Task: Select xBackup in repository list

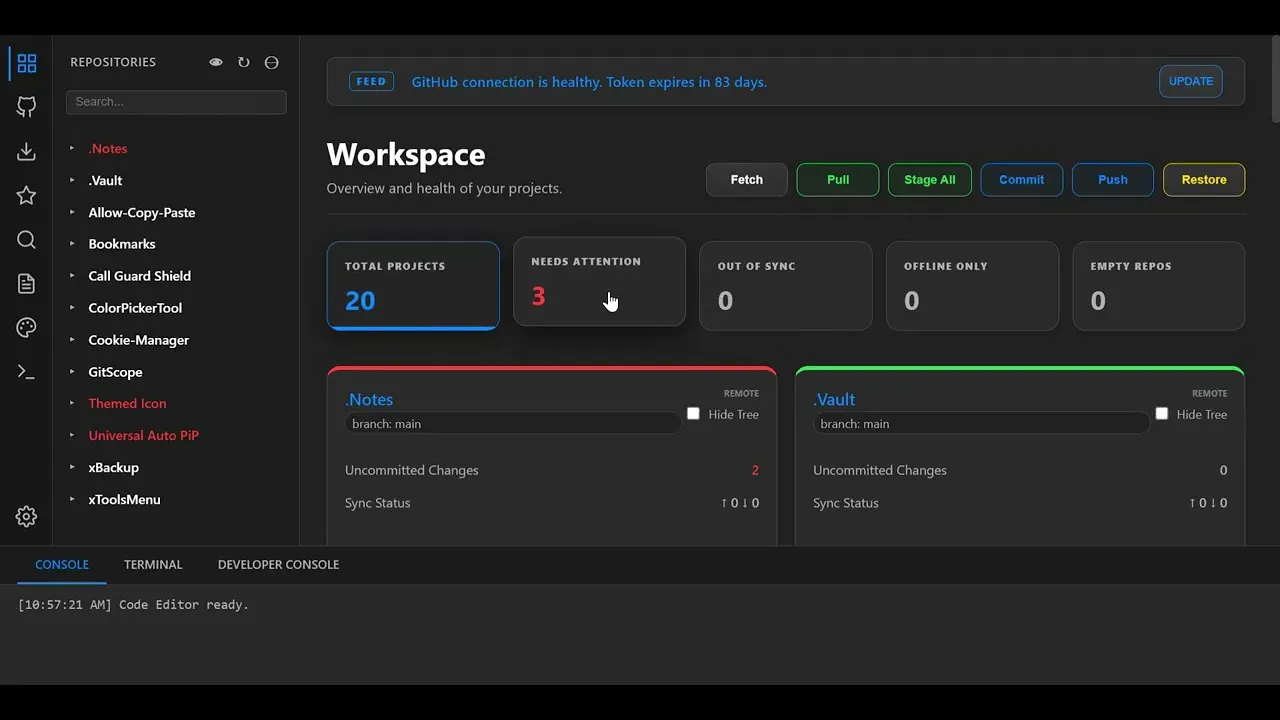Action: point(113,467)
